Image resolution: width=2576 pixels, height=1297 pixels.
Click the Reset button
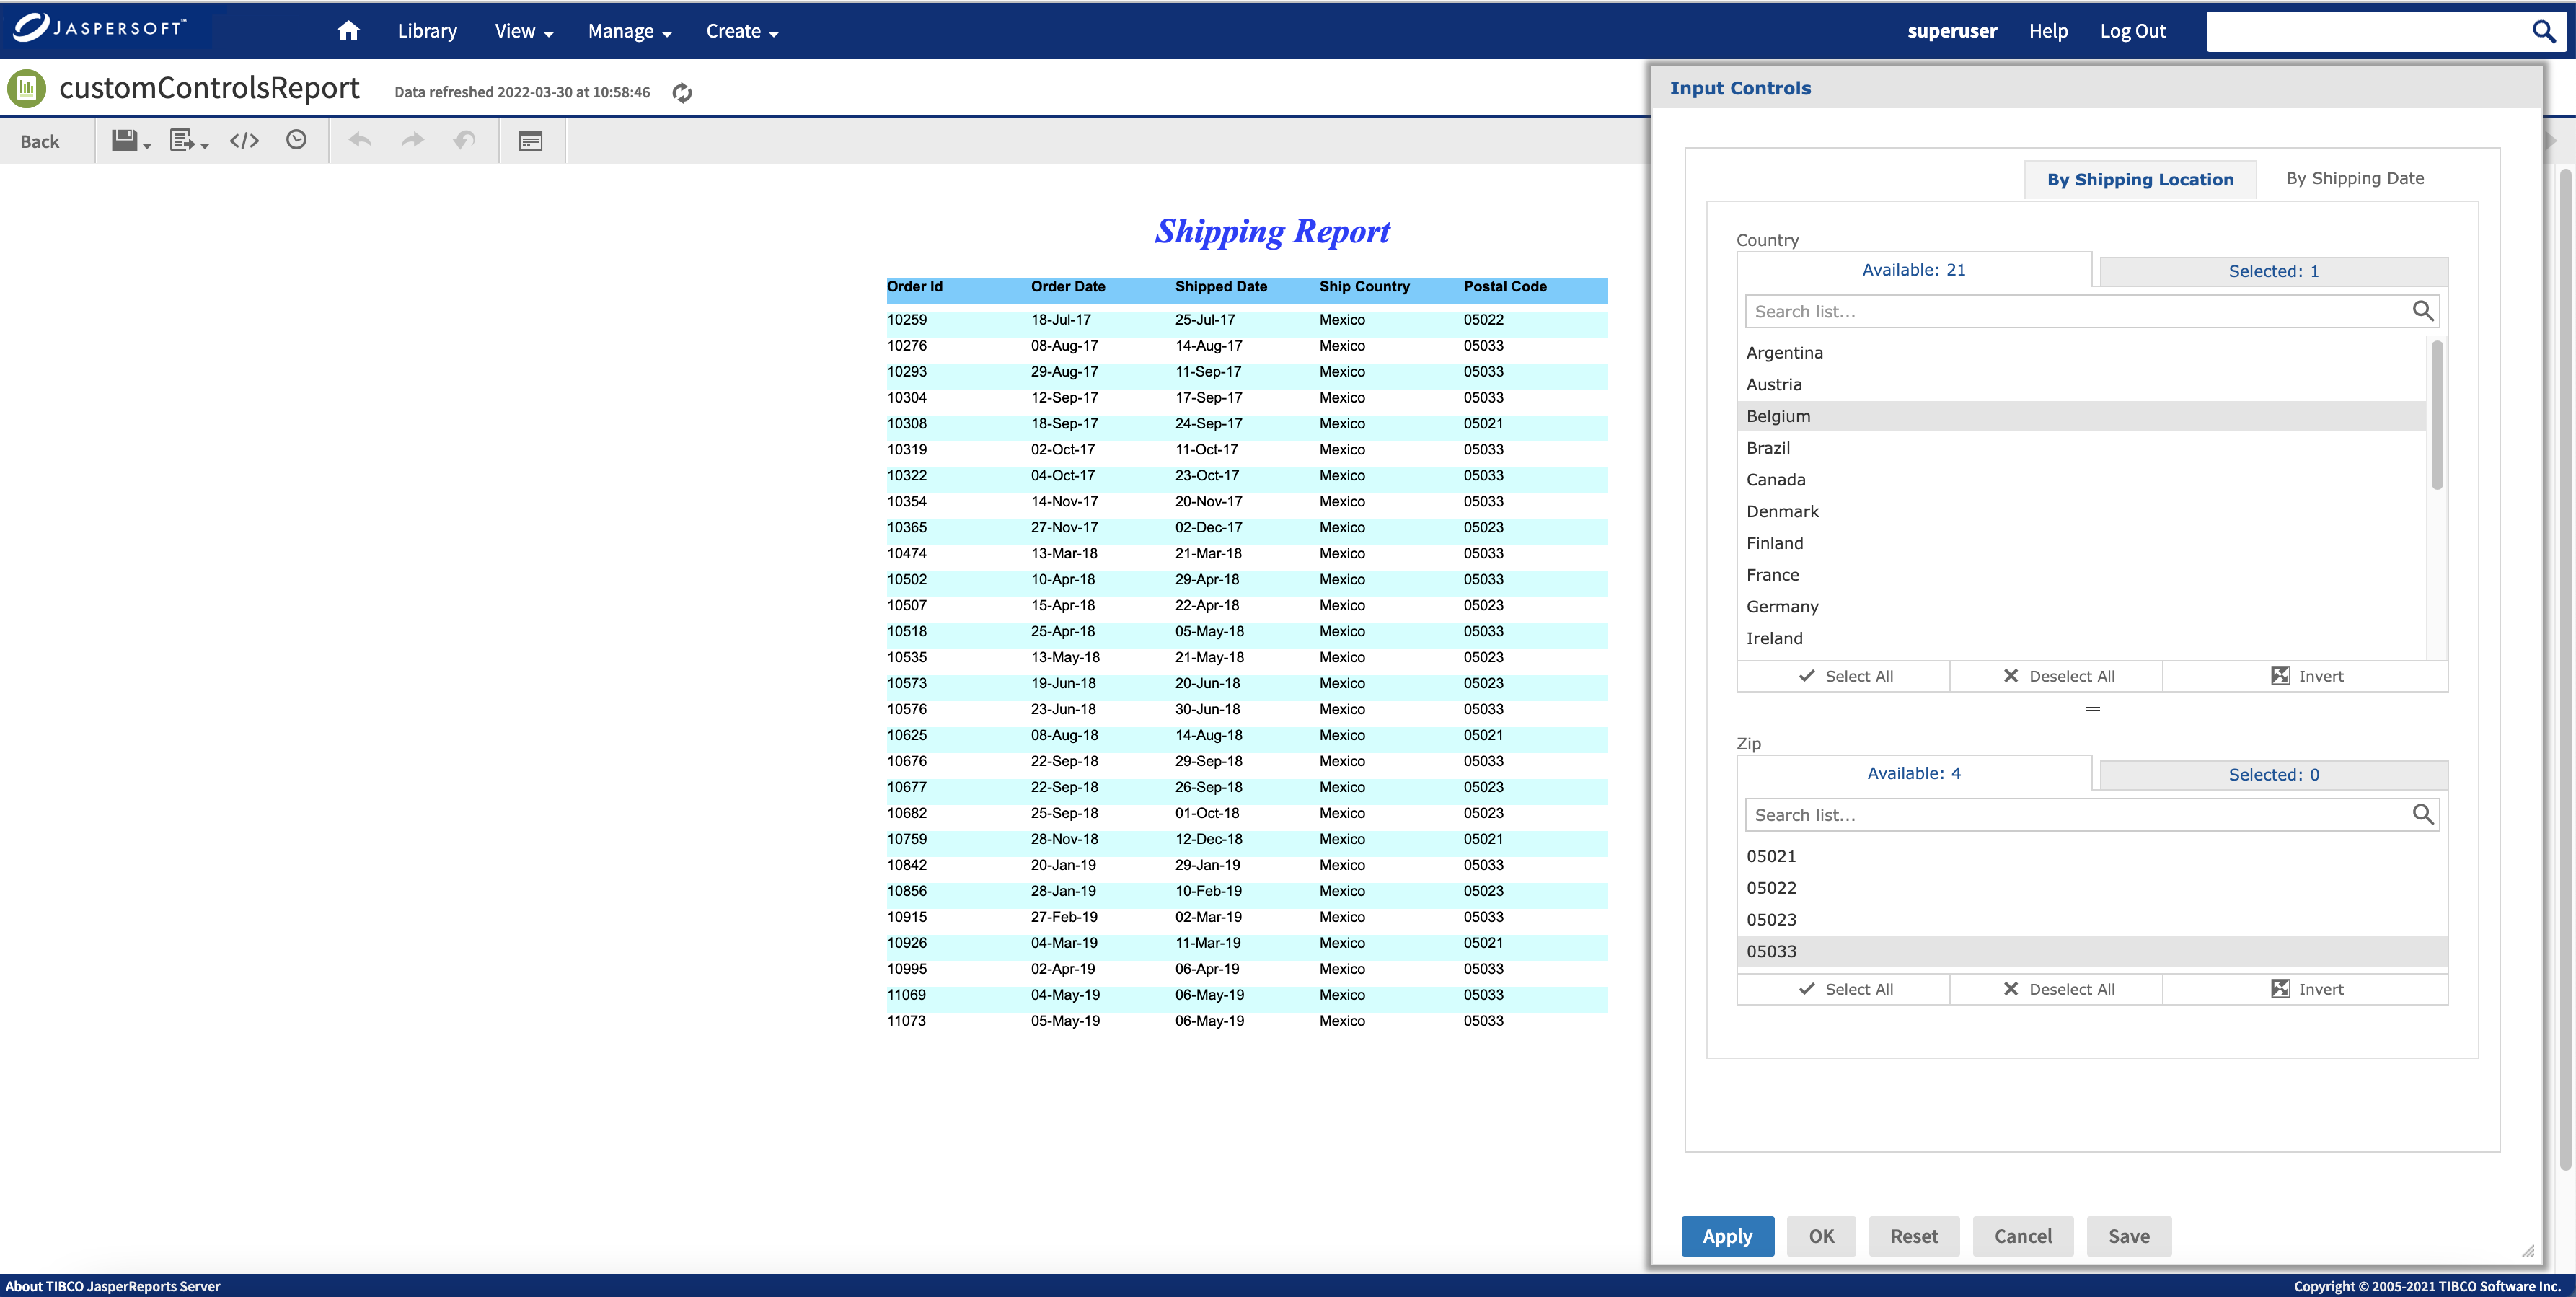pyautogui.click(x=1914, y=1236)
